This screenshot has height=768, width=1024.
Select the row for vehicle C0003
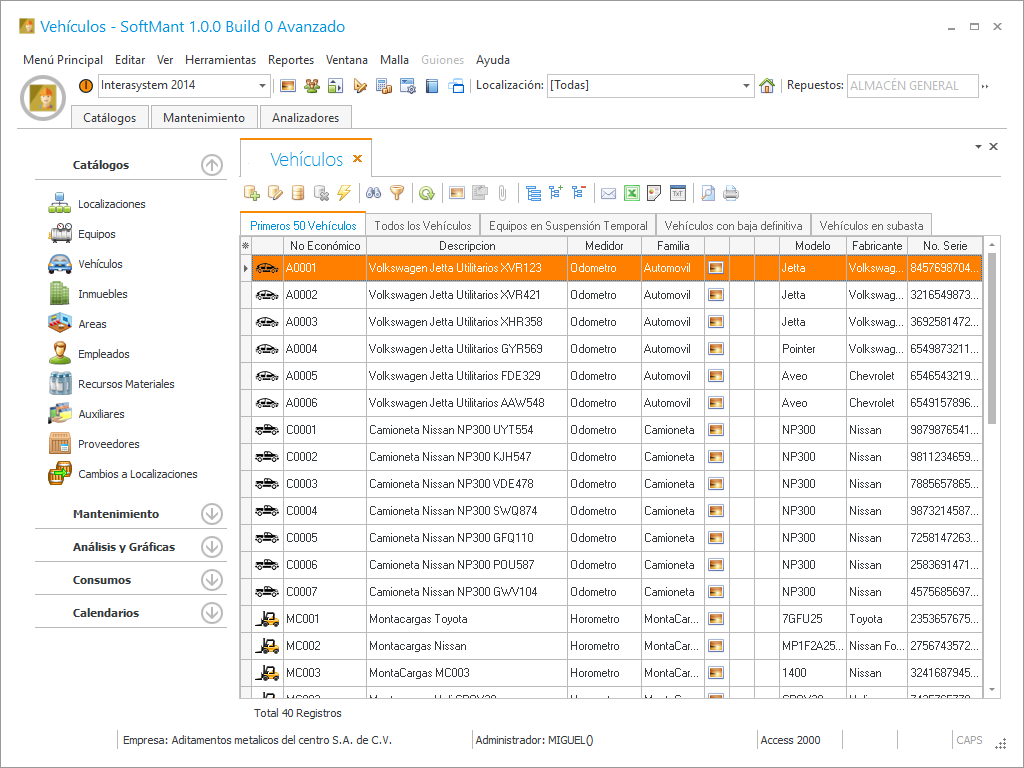pyautogui.click(x=450, y=484)
